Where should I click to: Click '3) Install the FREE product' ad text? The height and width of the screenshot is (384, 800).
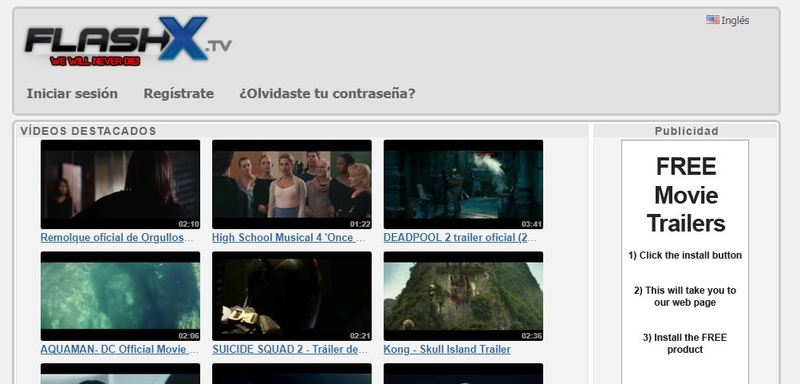point(685,344)
